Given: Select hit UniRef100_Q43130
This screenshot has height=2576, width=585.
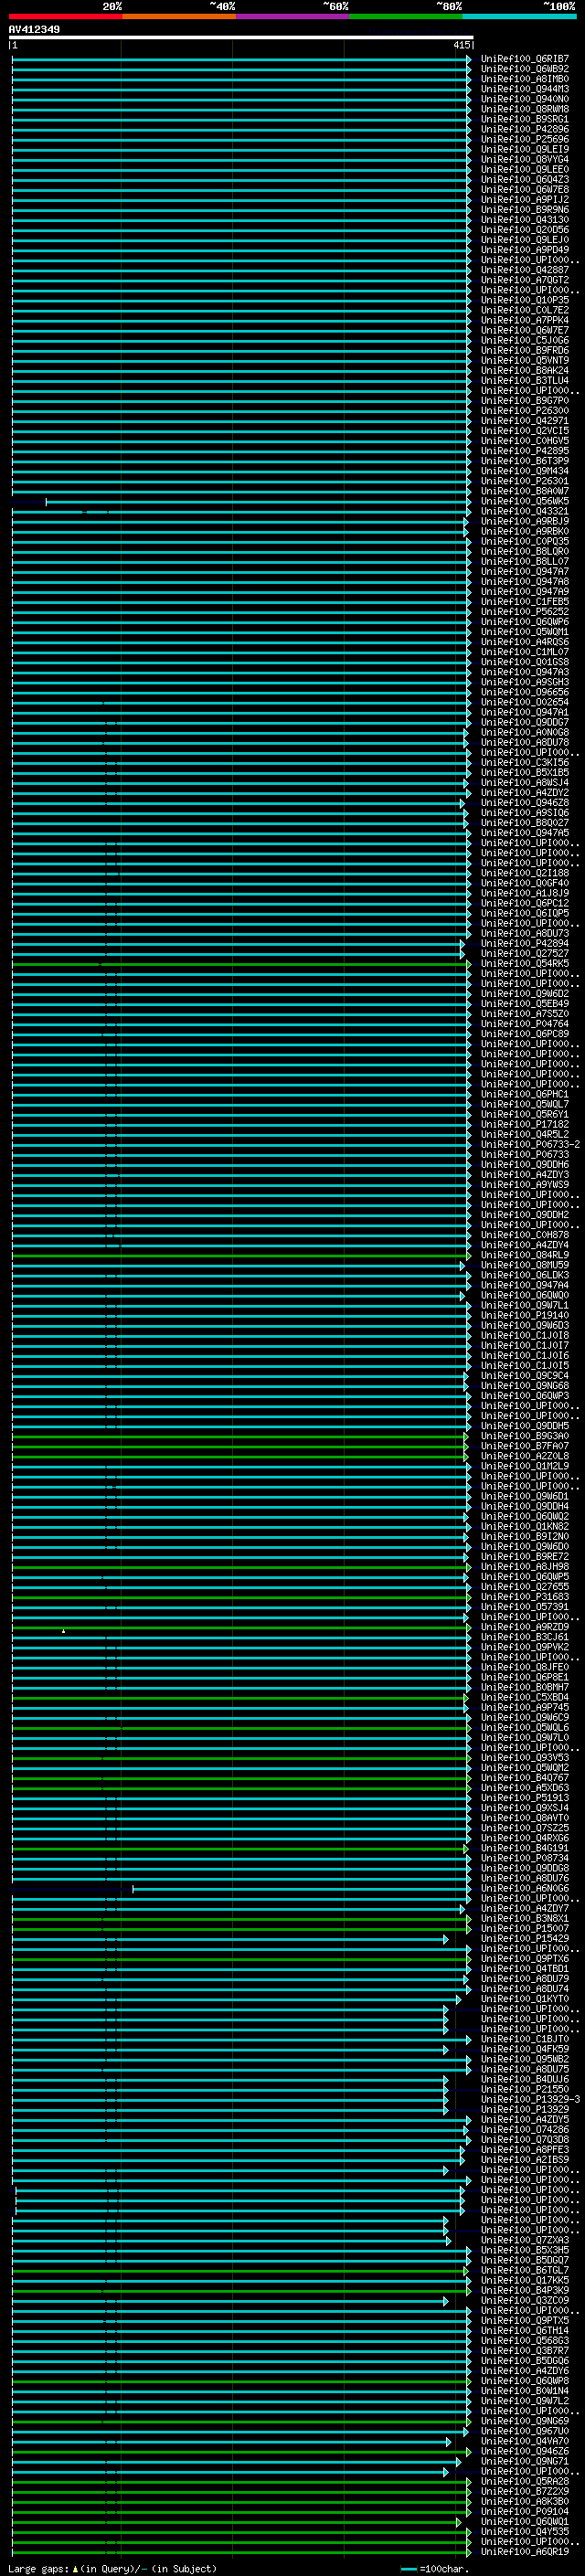Looking at the screenshot, I should pyautogui.click(x=524, y=220).
